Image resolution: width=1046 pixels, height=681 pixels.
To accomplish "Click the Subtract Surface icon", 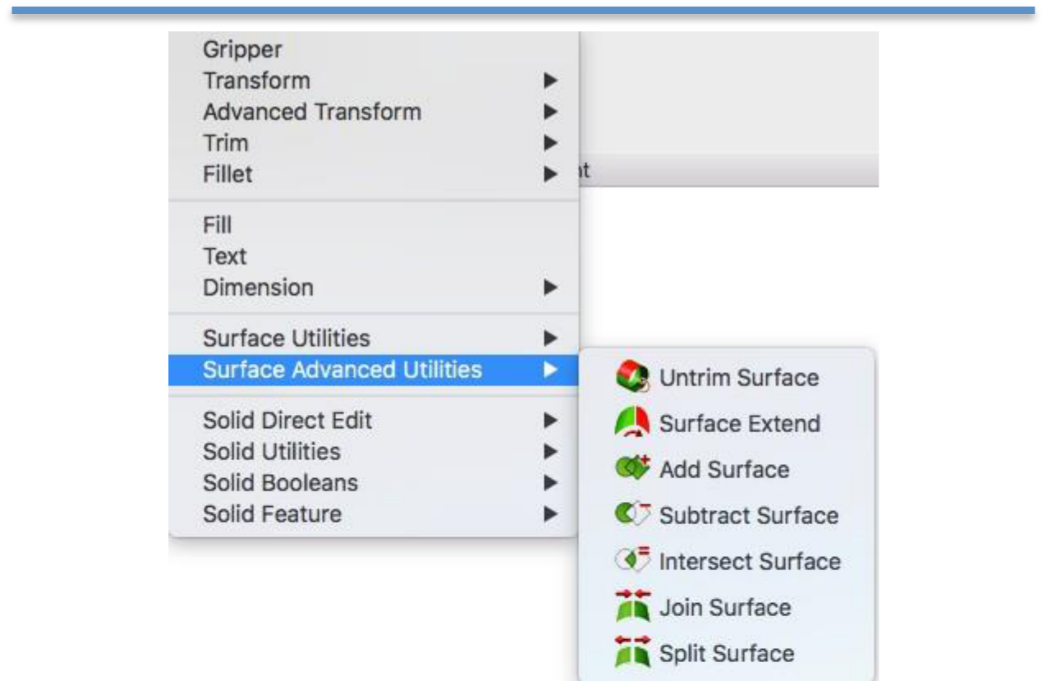I will tap(632, 515).
